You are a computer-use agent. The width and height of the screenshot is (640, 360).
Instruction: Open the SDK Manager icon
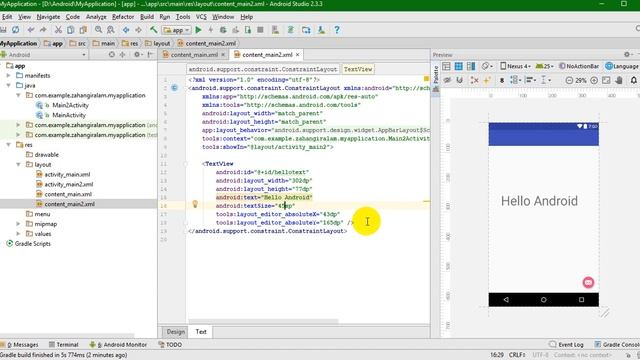(x=321, y=30)
